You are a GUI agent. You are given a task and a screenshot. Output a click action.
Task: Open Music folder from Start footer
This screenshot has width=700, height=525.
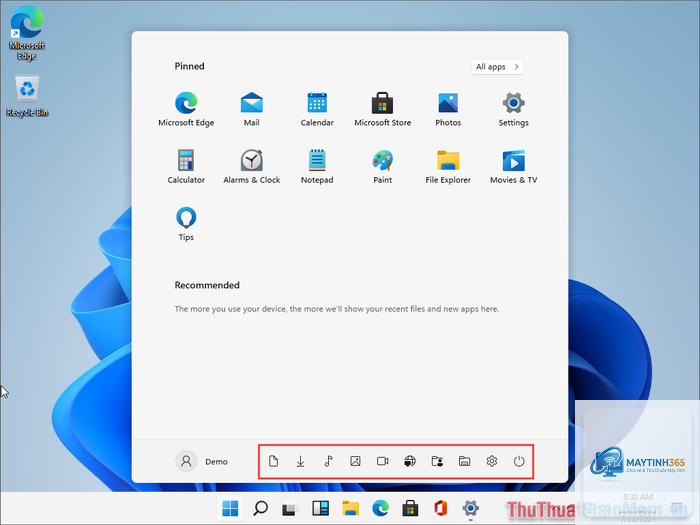328,461
